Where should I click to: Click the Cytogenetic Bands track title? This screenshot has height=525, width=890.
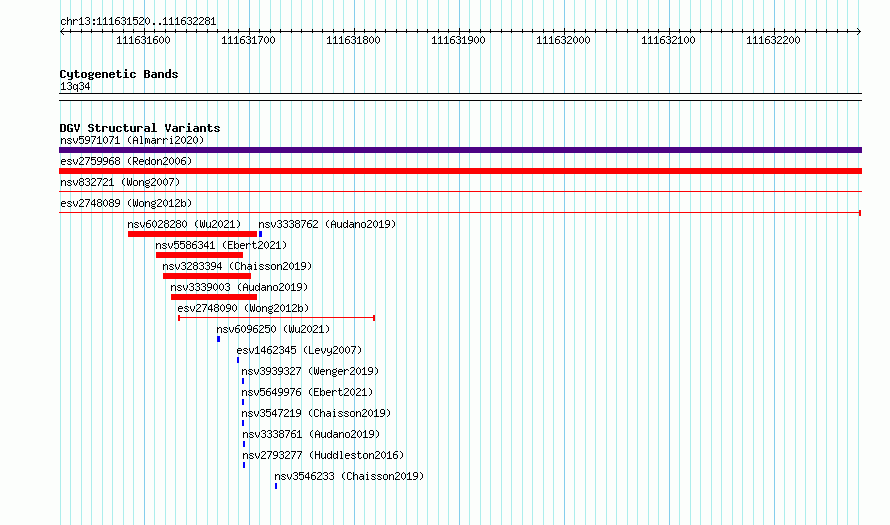tap(119, 74)
